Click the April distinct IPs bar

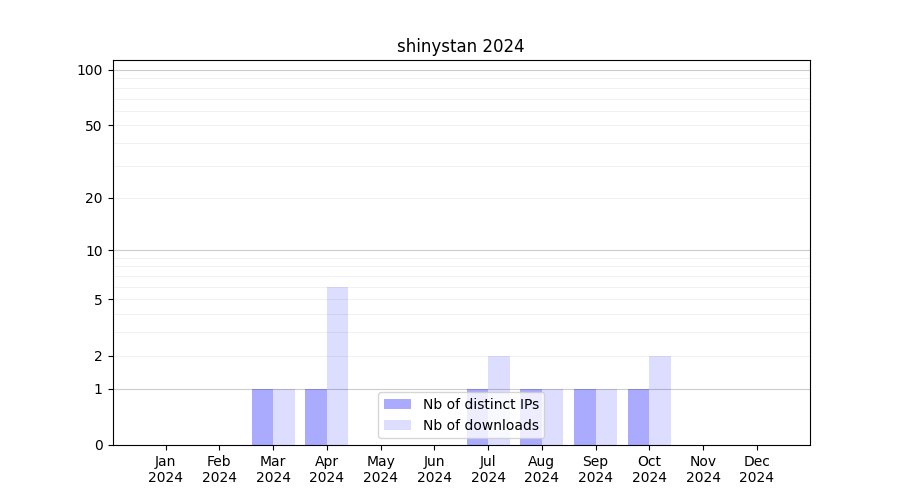316,417
